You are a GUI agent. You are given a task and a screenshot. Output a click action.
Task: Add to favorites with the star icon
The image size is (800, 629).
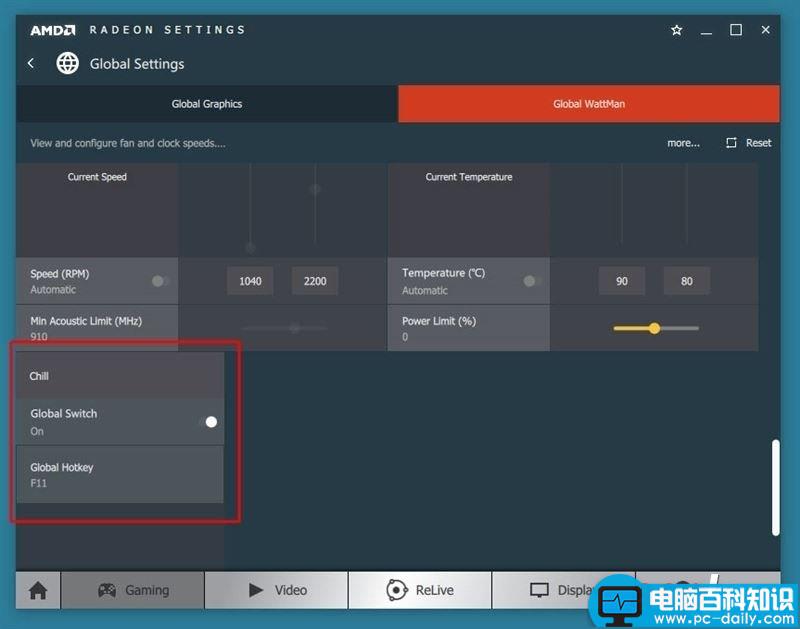click(x=677, y=30)
